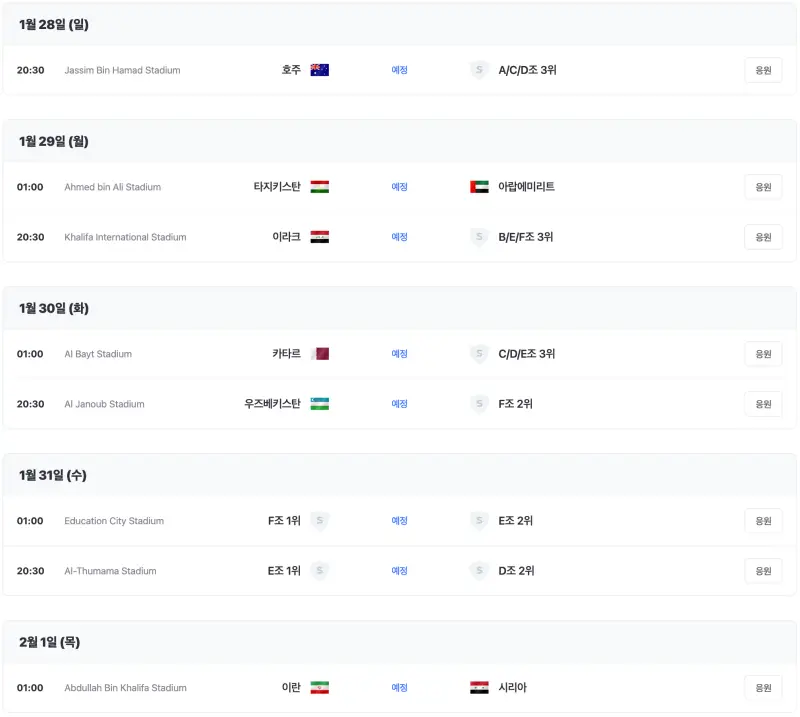
Task: Click 응원 button for 호주 match
Action: (x=763, y=70)
